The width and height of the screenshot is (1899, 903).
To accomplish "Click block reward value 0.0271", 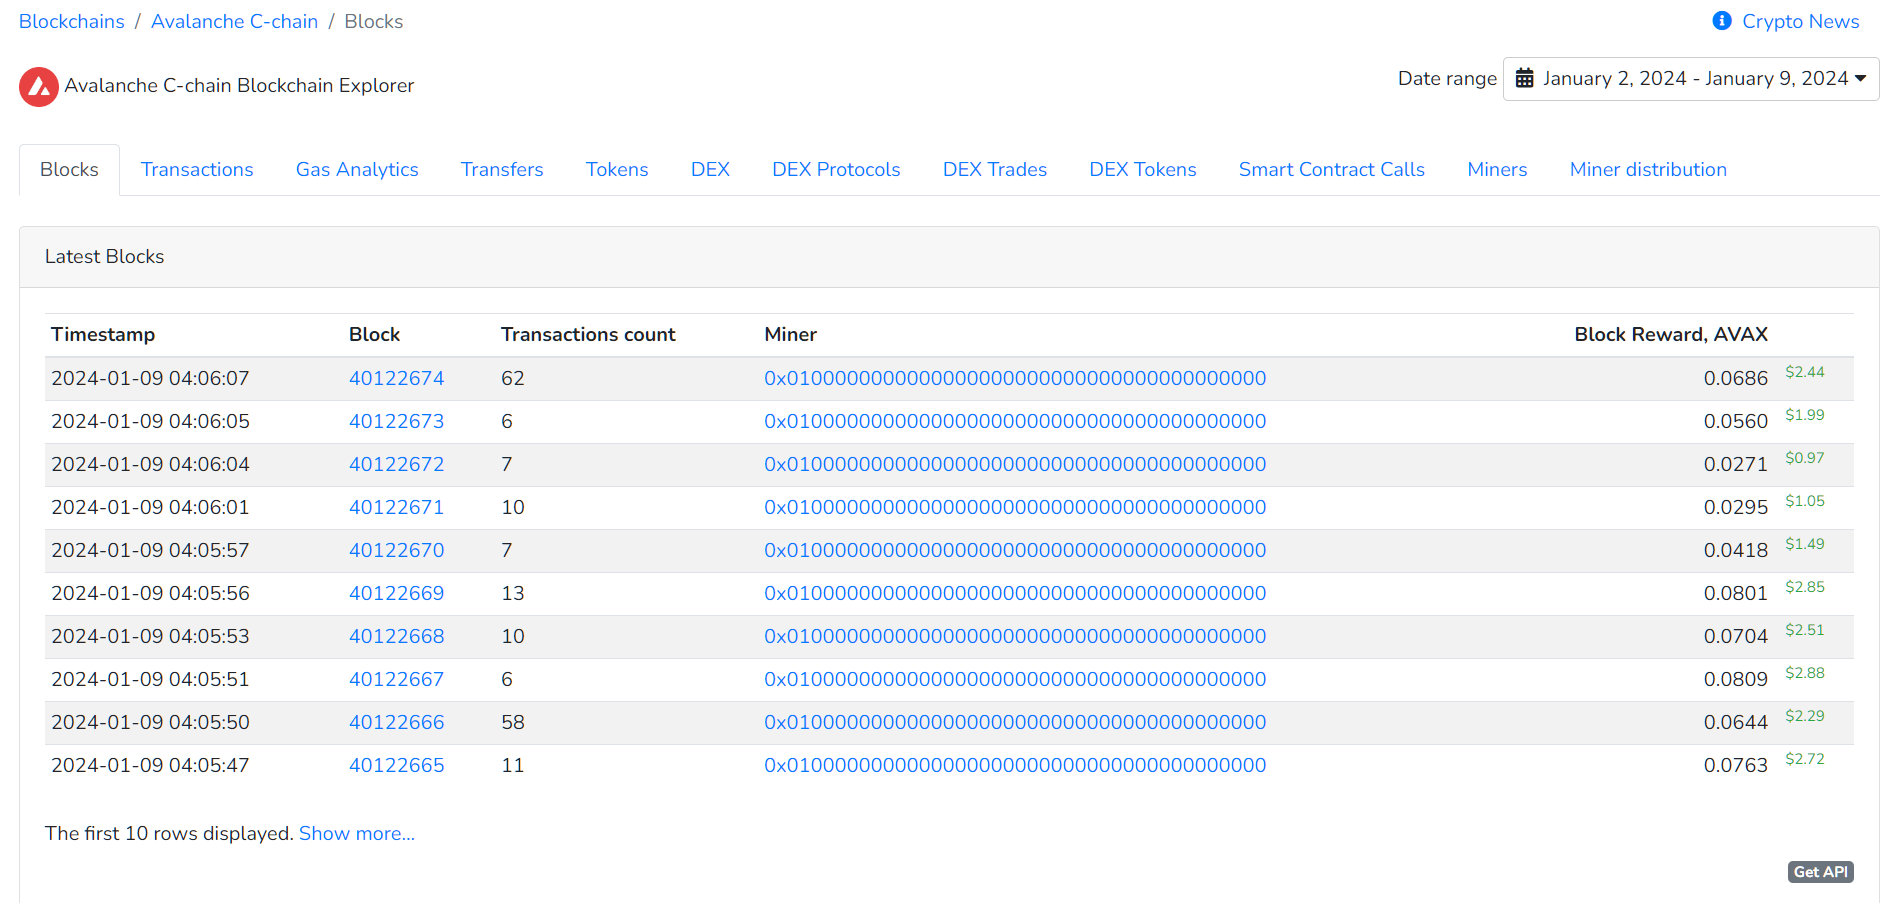I will click(1736, 465).
